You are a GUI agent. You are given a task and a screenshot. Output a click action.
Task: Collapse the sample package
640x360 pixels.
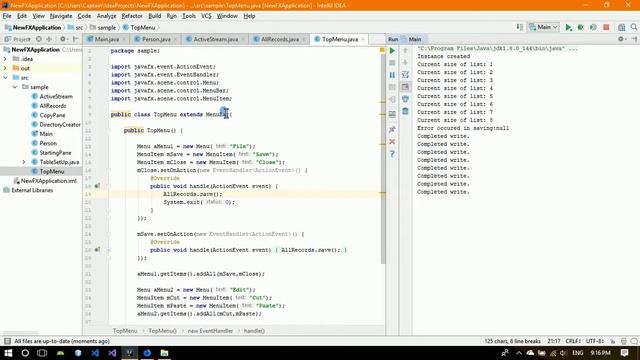coord(15,87)
